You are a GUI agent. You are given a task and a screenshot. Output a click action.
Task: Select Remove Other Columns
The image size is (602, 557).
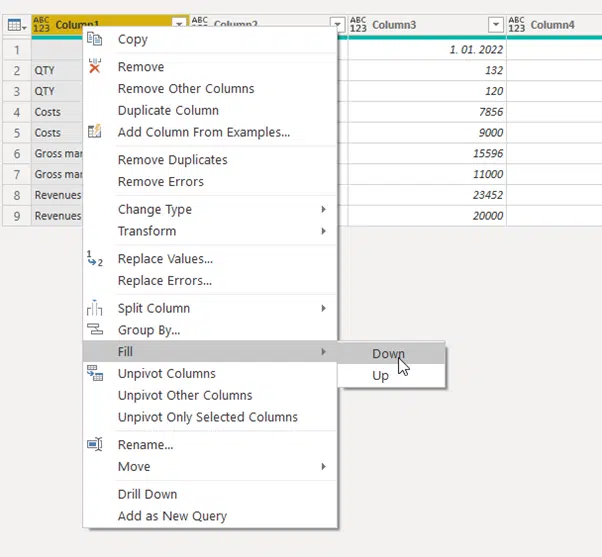coord(210,88)
